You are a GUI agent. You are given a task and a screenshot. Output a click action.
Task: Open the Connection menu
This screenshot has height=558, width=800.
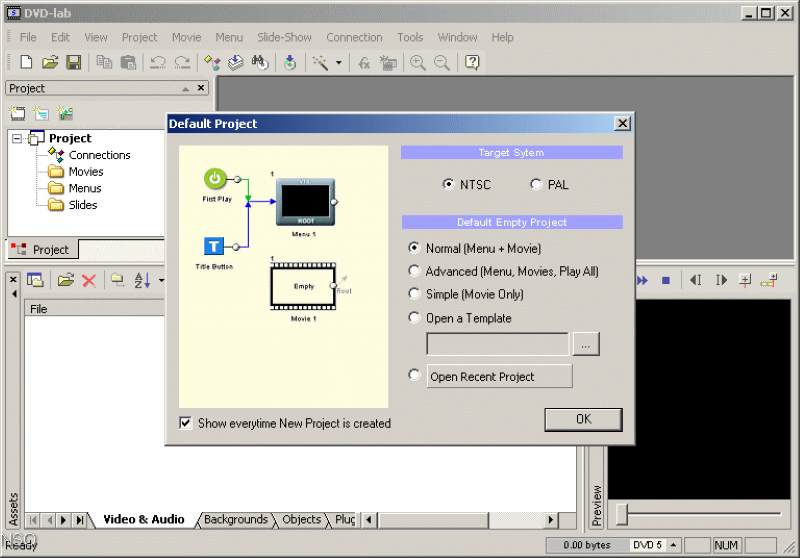click(x=354, y=37)
